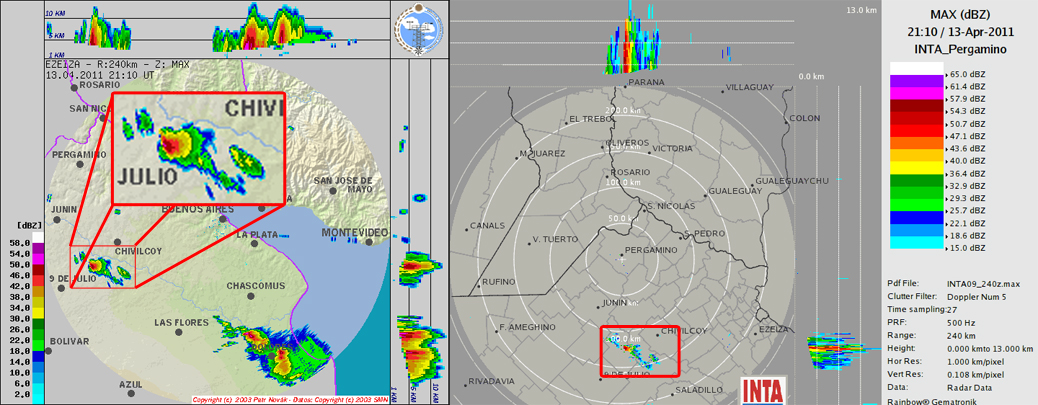Pick the 61.4 dBZ purple swatch

click(x=916, y=81)
